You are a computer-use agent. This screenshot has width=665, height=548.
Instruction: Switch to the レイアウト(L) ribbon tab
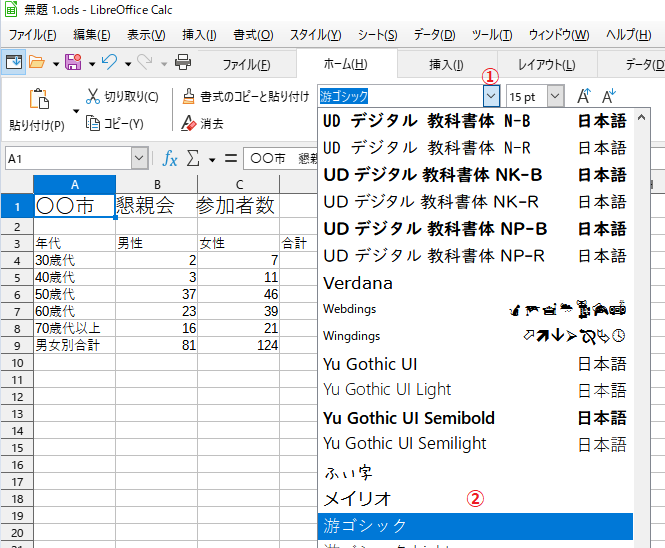547,64
